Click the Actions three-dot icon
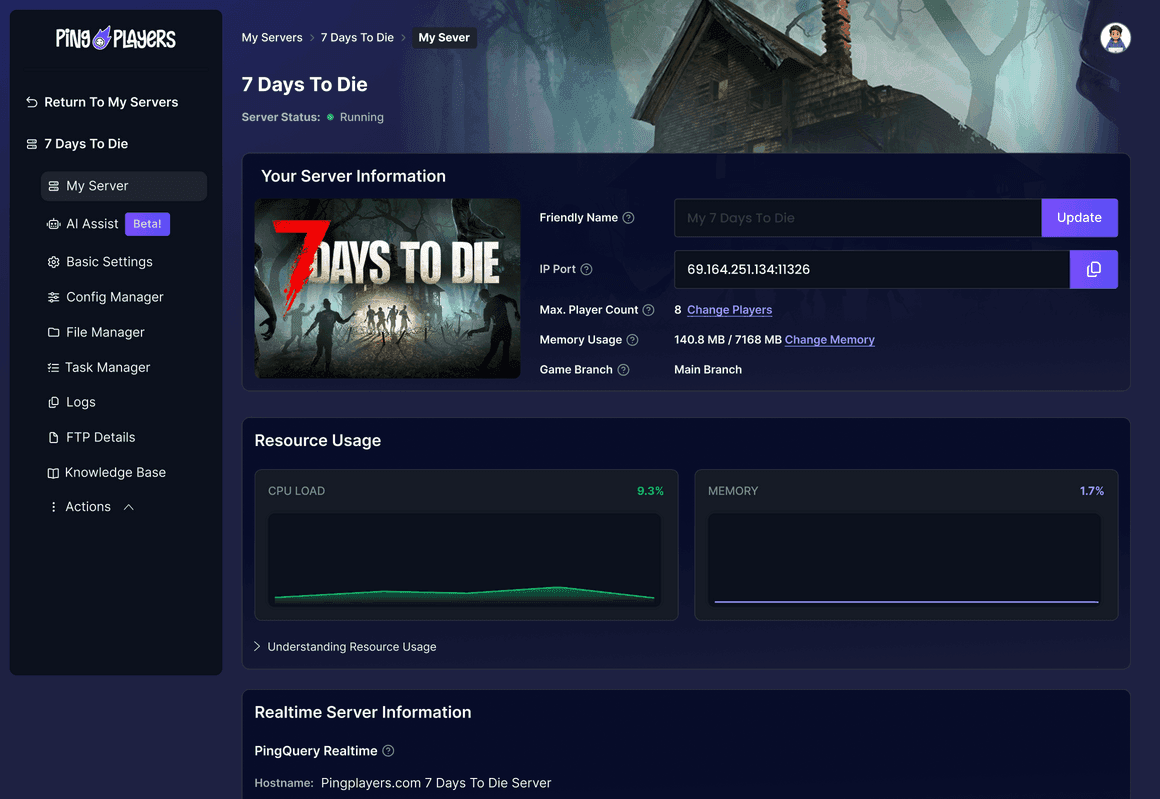The image size is (1160, 799). coord(53,507)
